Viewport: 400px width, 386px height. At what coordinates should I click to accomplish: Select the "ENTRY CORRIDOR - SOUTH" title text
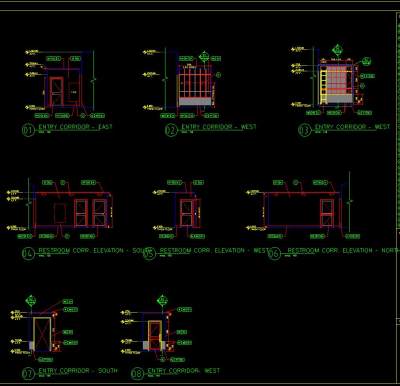(x=78, y=371)
